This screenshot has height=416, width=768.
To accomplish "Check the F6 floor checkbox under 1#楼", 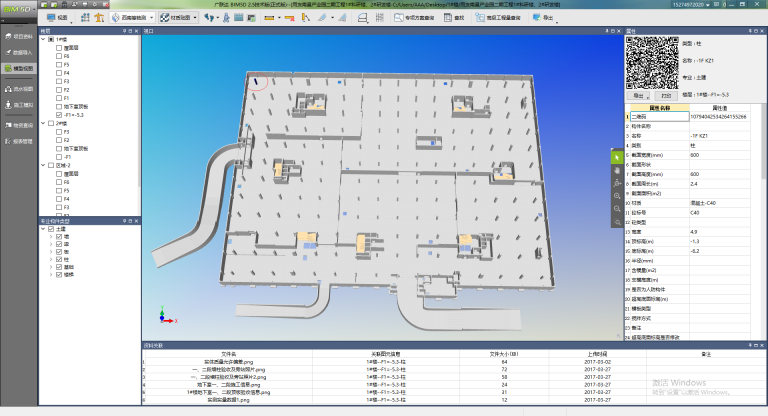I will pos(58,55).
